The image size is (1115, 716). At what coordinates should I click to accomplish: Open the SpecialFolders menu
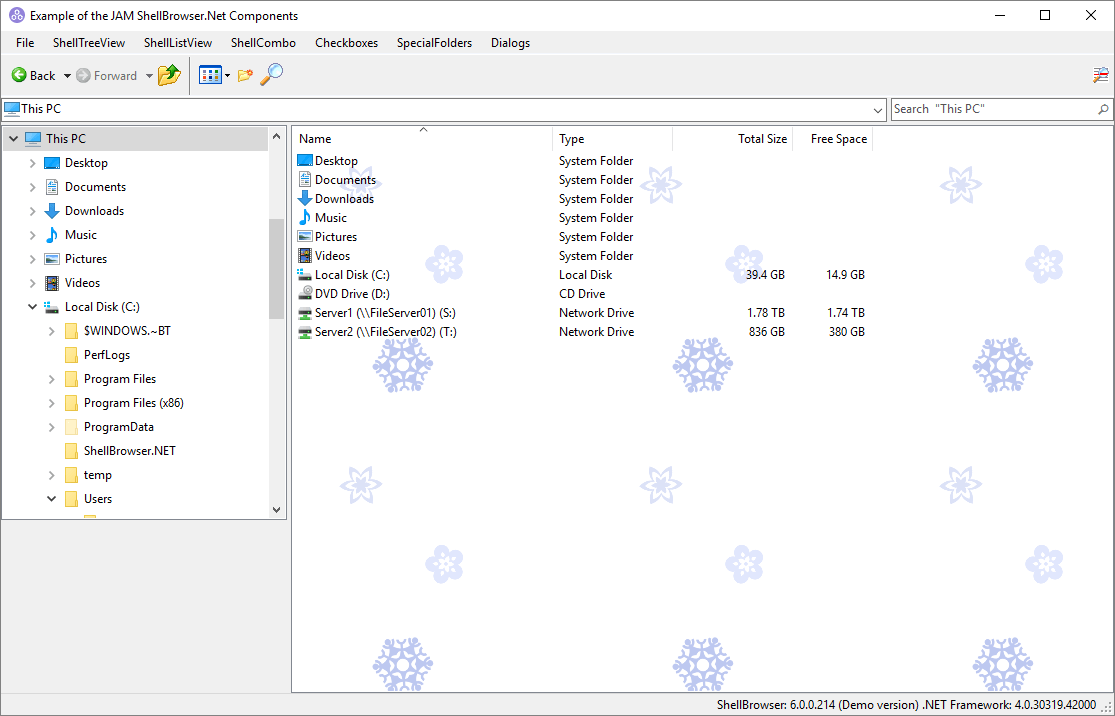click(434, 43)
